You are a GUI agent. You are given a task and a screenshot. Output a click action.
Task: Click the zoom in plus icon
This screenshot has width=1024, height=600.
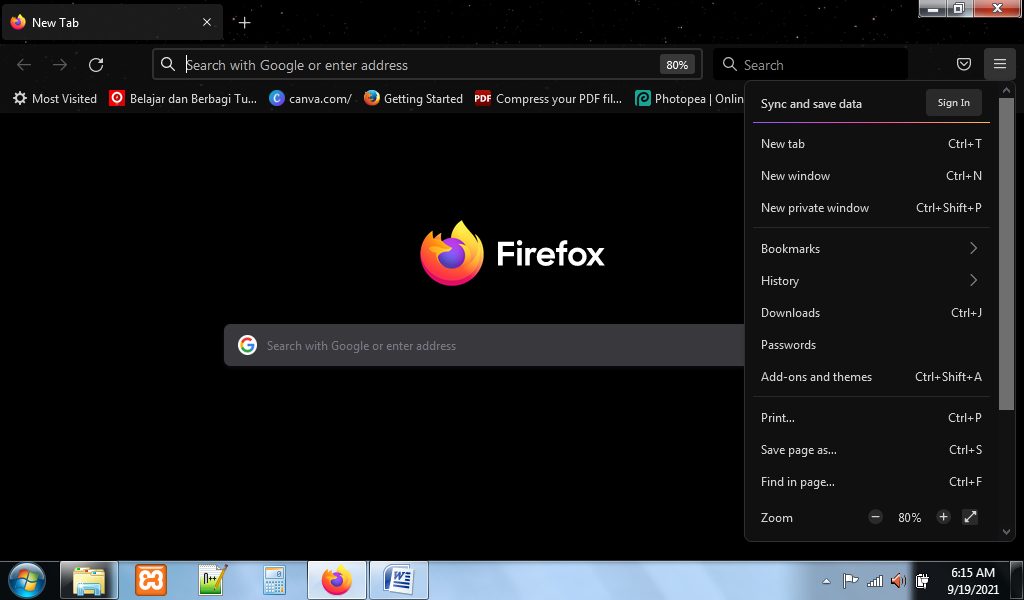click(x=943, y=517)
